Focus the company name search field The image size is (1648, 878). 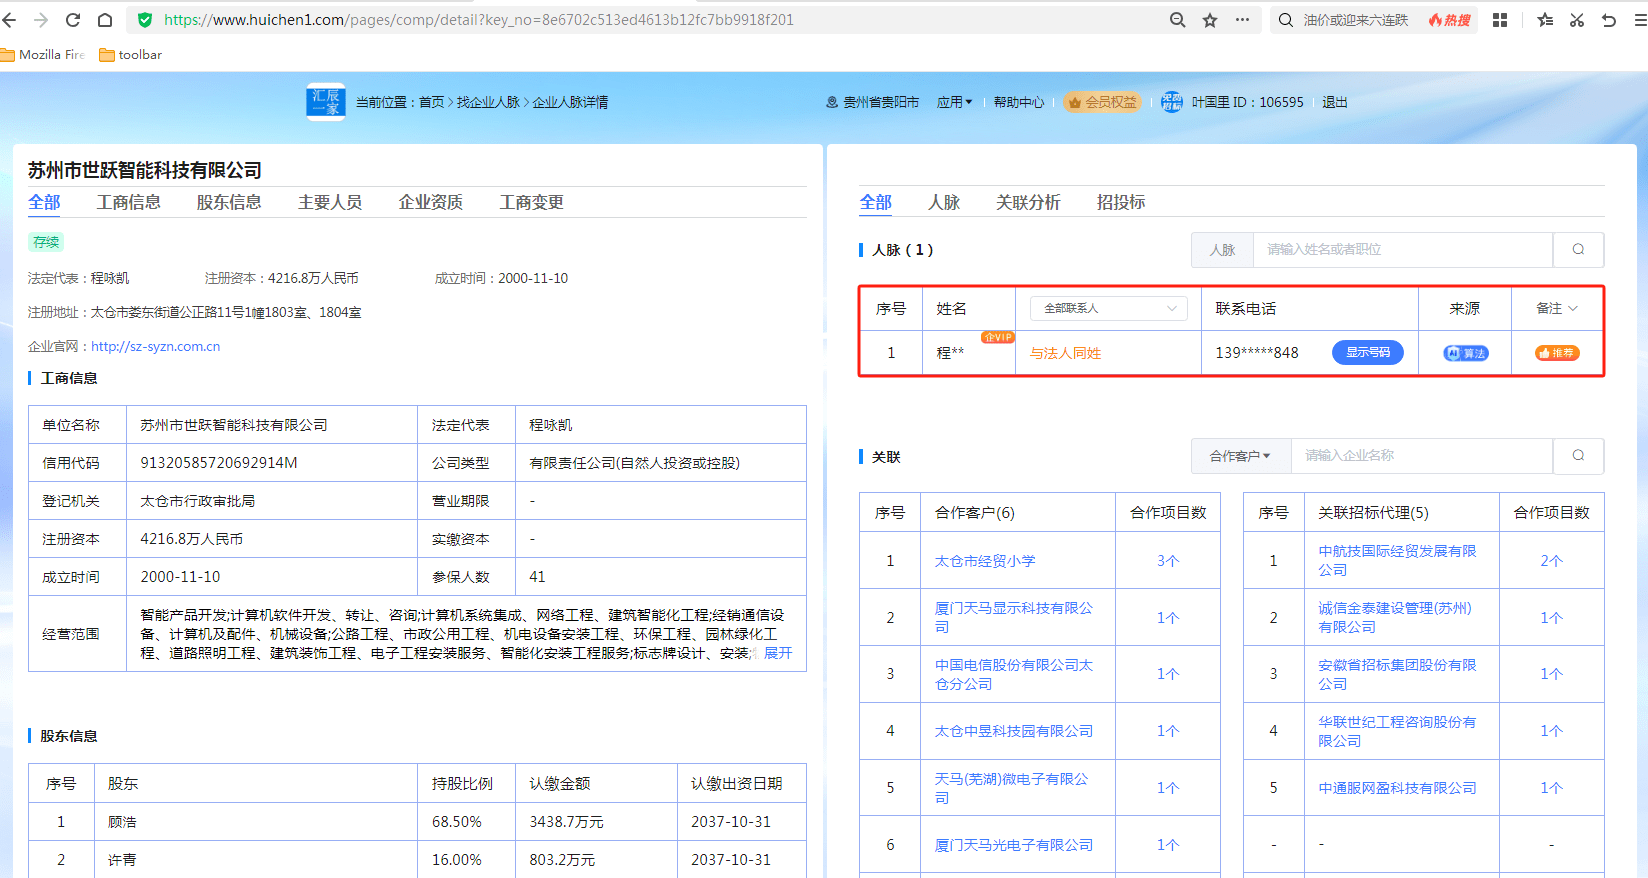1422,456
